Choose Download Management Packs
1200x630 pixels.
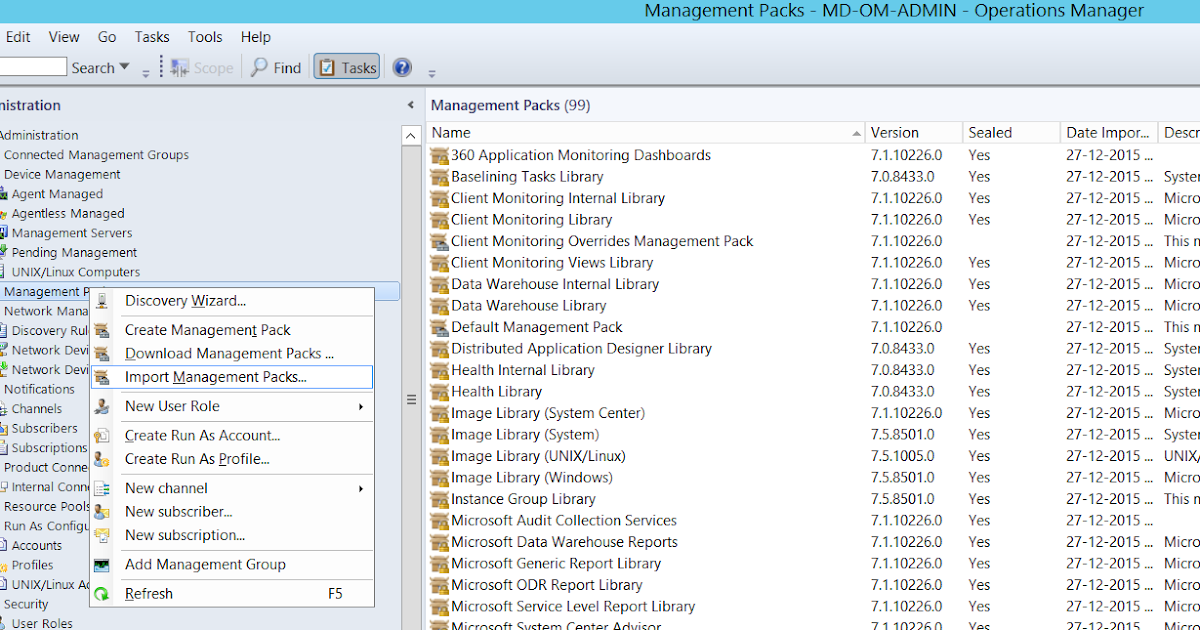232,353
